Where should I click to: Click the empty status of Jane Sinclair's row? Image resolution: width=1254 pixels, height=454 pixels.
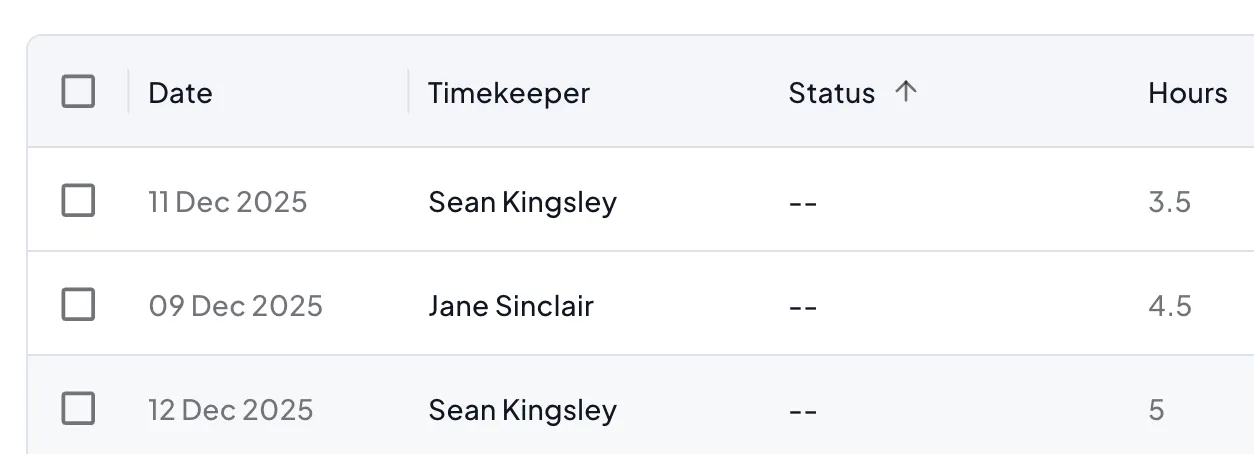[803, 305]
